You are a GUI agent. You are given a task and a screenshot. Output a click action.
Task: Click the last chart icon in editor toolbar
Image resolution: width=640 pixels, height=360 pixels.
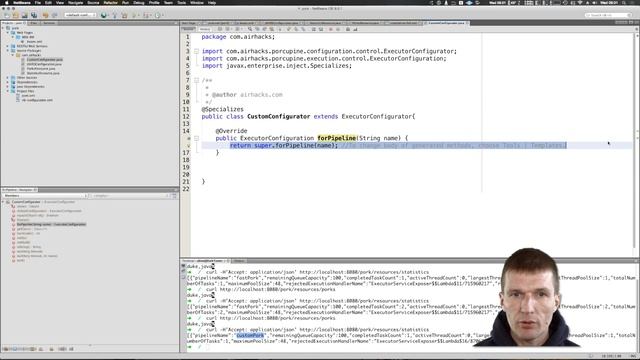point(355,29)
